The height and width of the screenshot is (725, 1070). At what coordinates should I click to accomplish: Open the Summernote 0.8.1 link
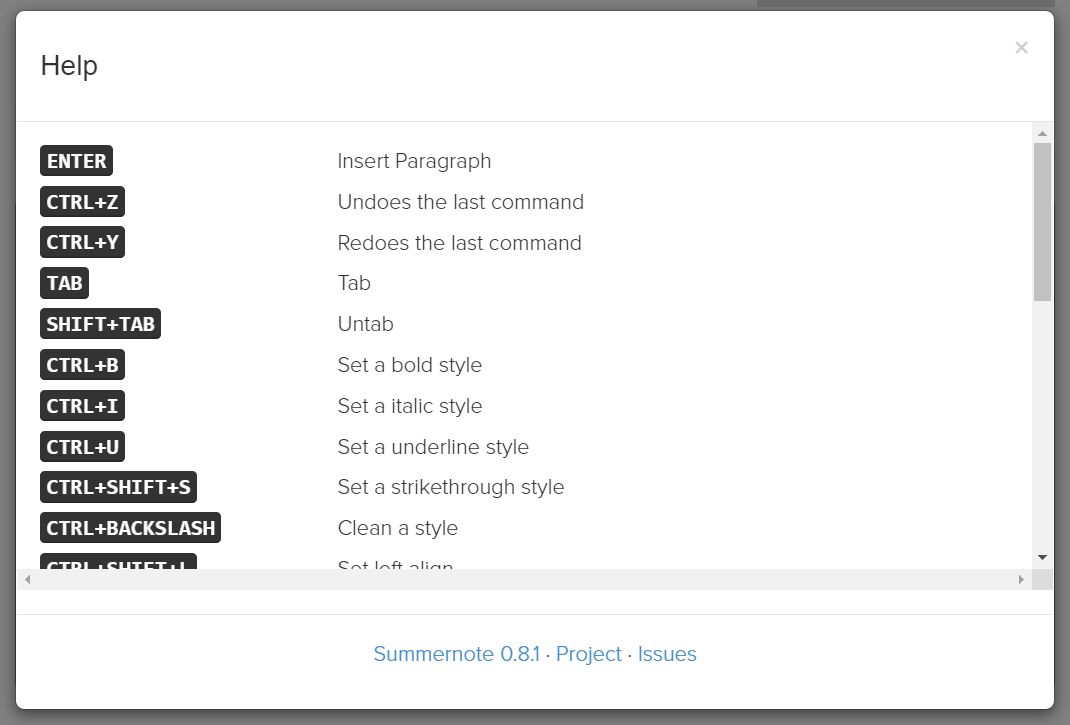click(x=456, y=654)
